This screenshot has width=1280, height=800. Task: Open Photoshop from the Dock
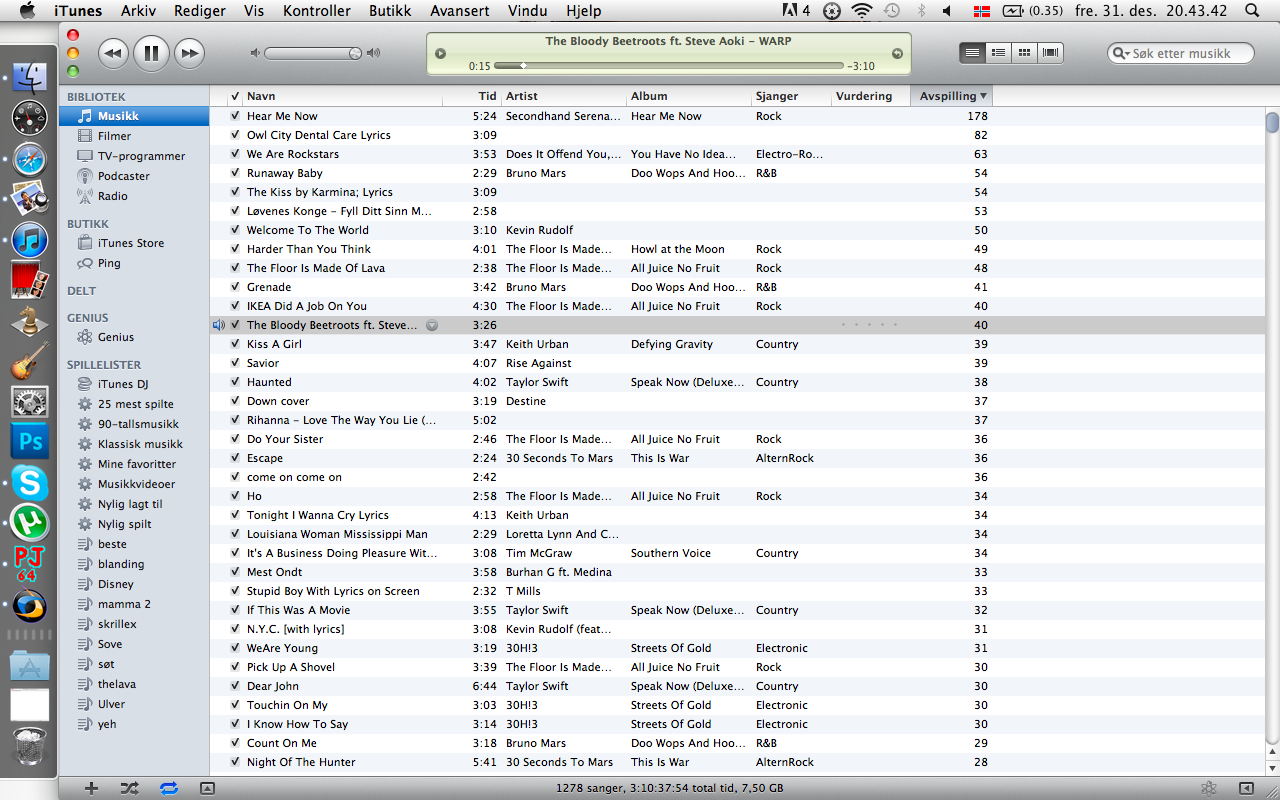click(30, 441)
